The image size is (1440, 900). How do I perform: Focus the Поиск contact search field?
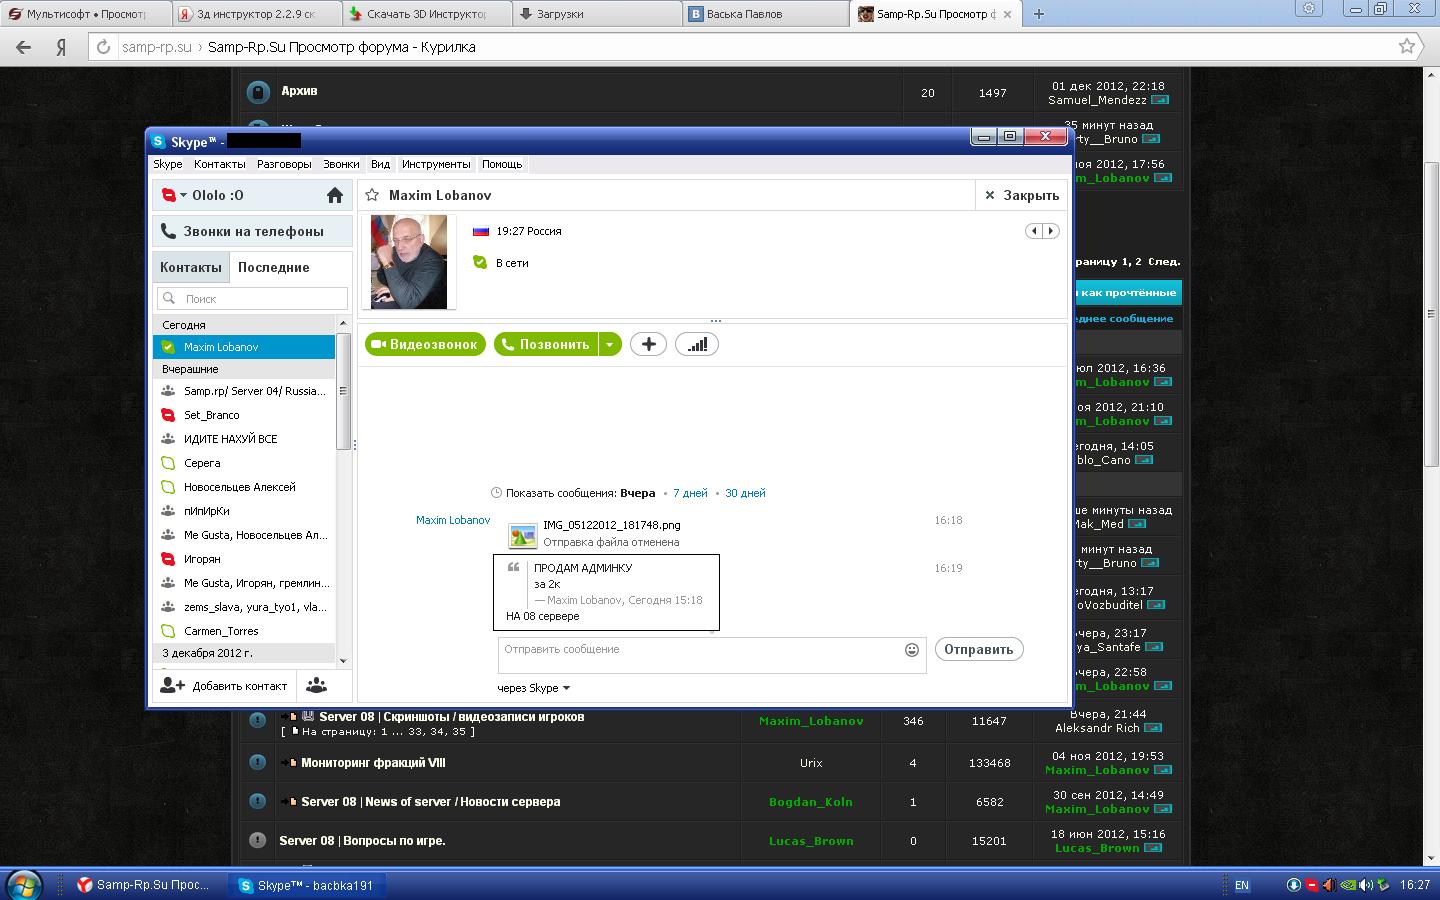pyautogui.click(x=252, y=298)
